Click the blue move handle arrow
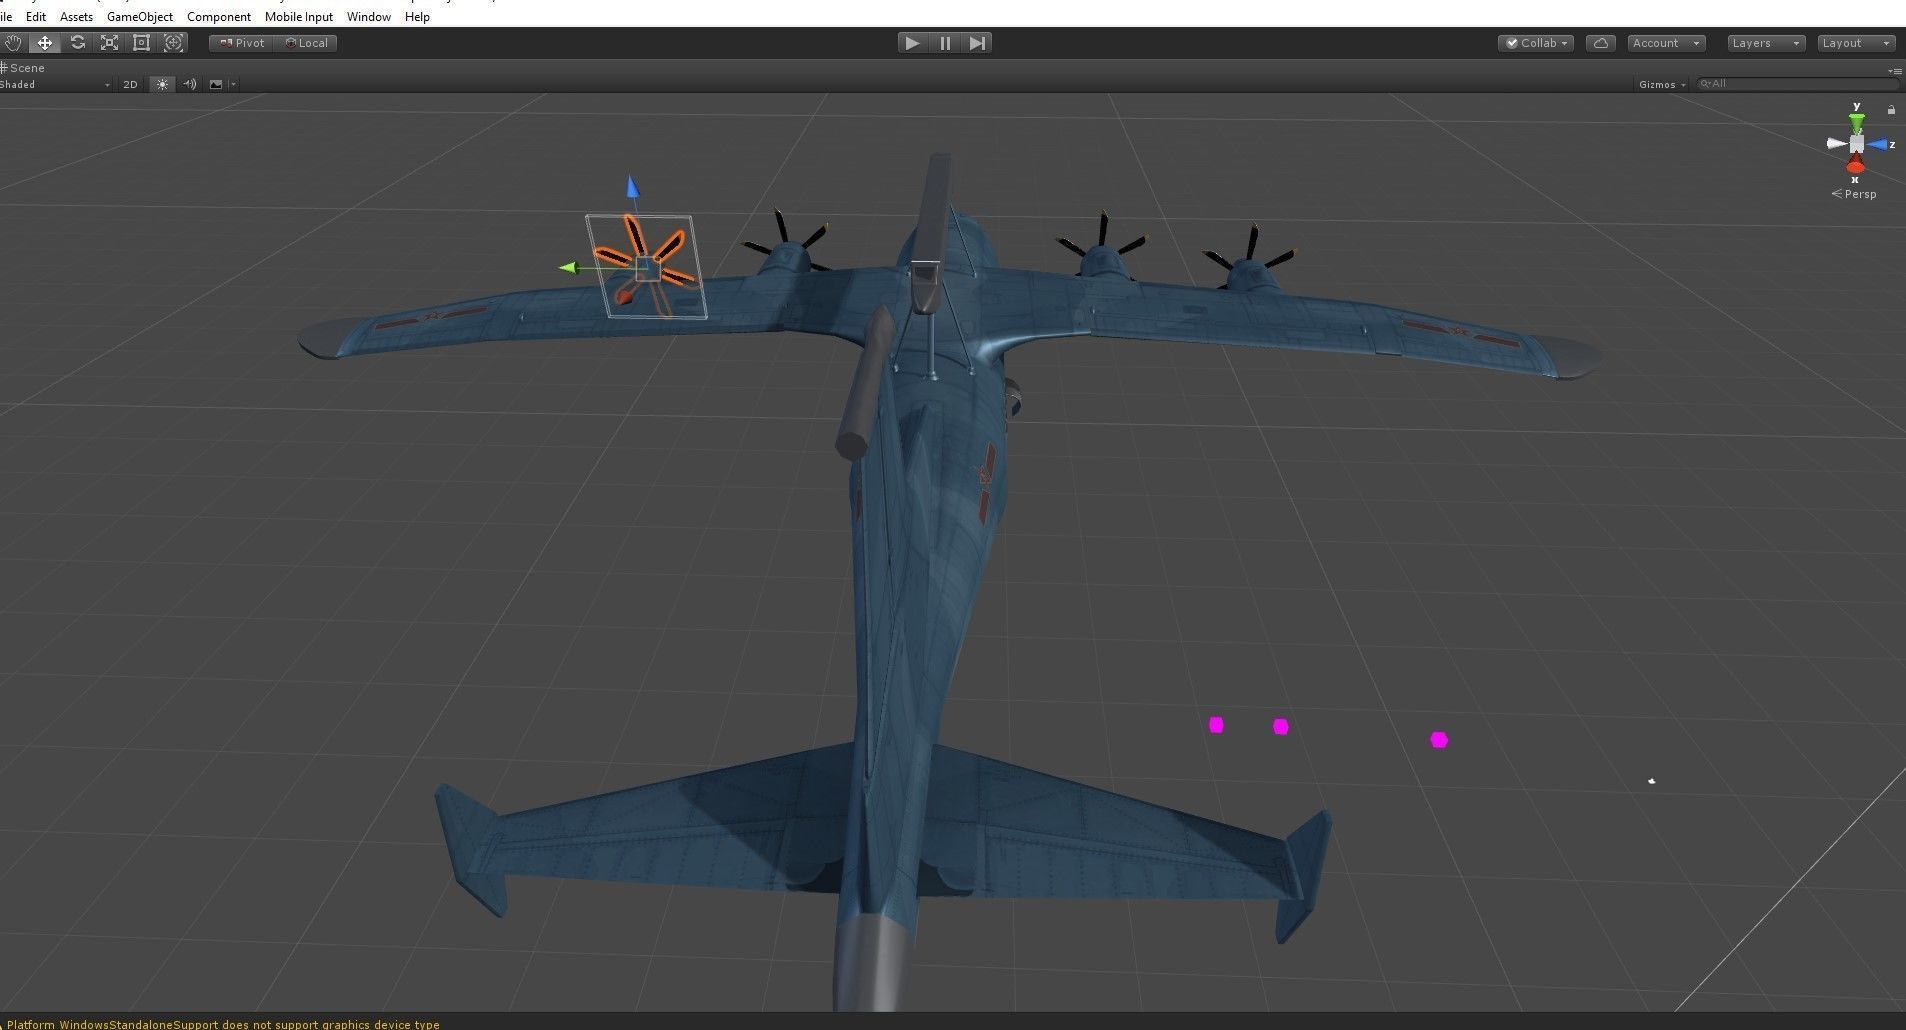 [x=632, y=186]
